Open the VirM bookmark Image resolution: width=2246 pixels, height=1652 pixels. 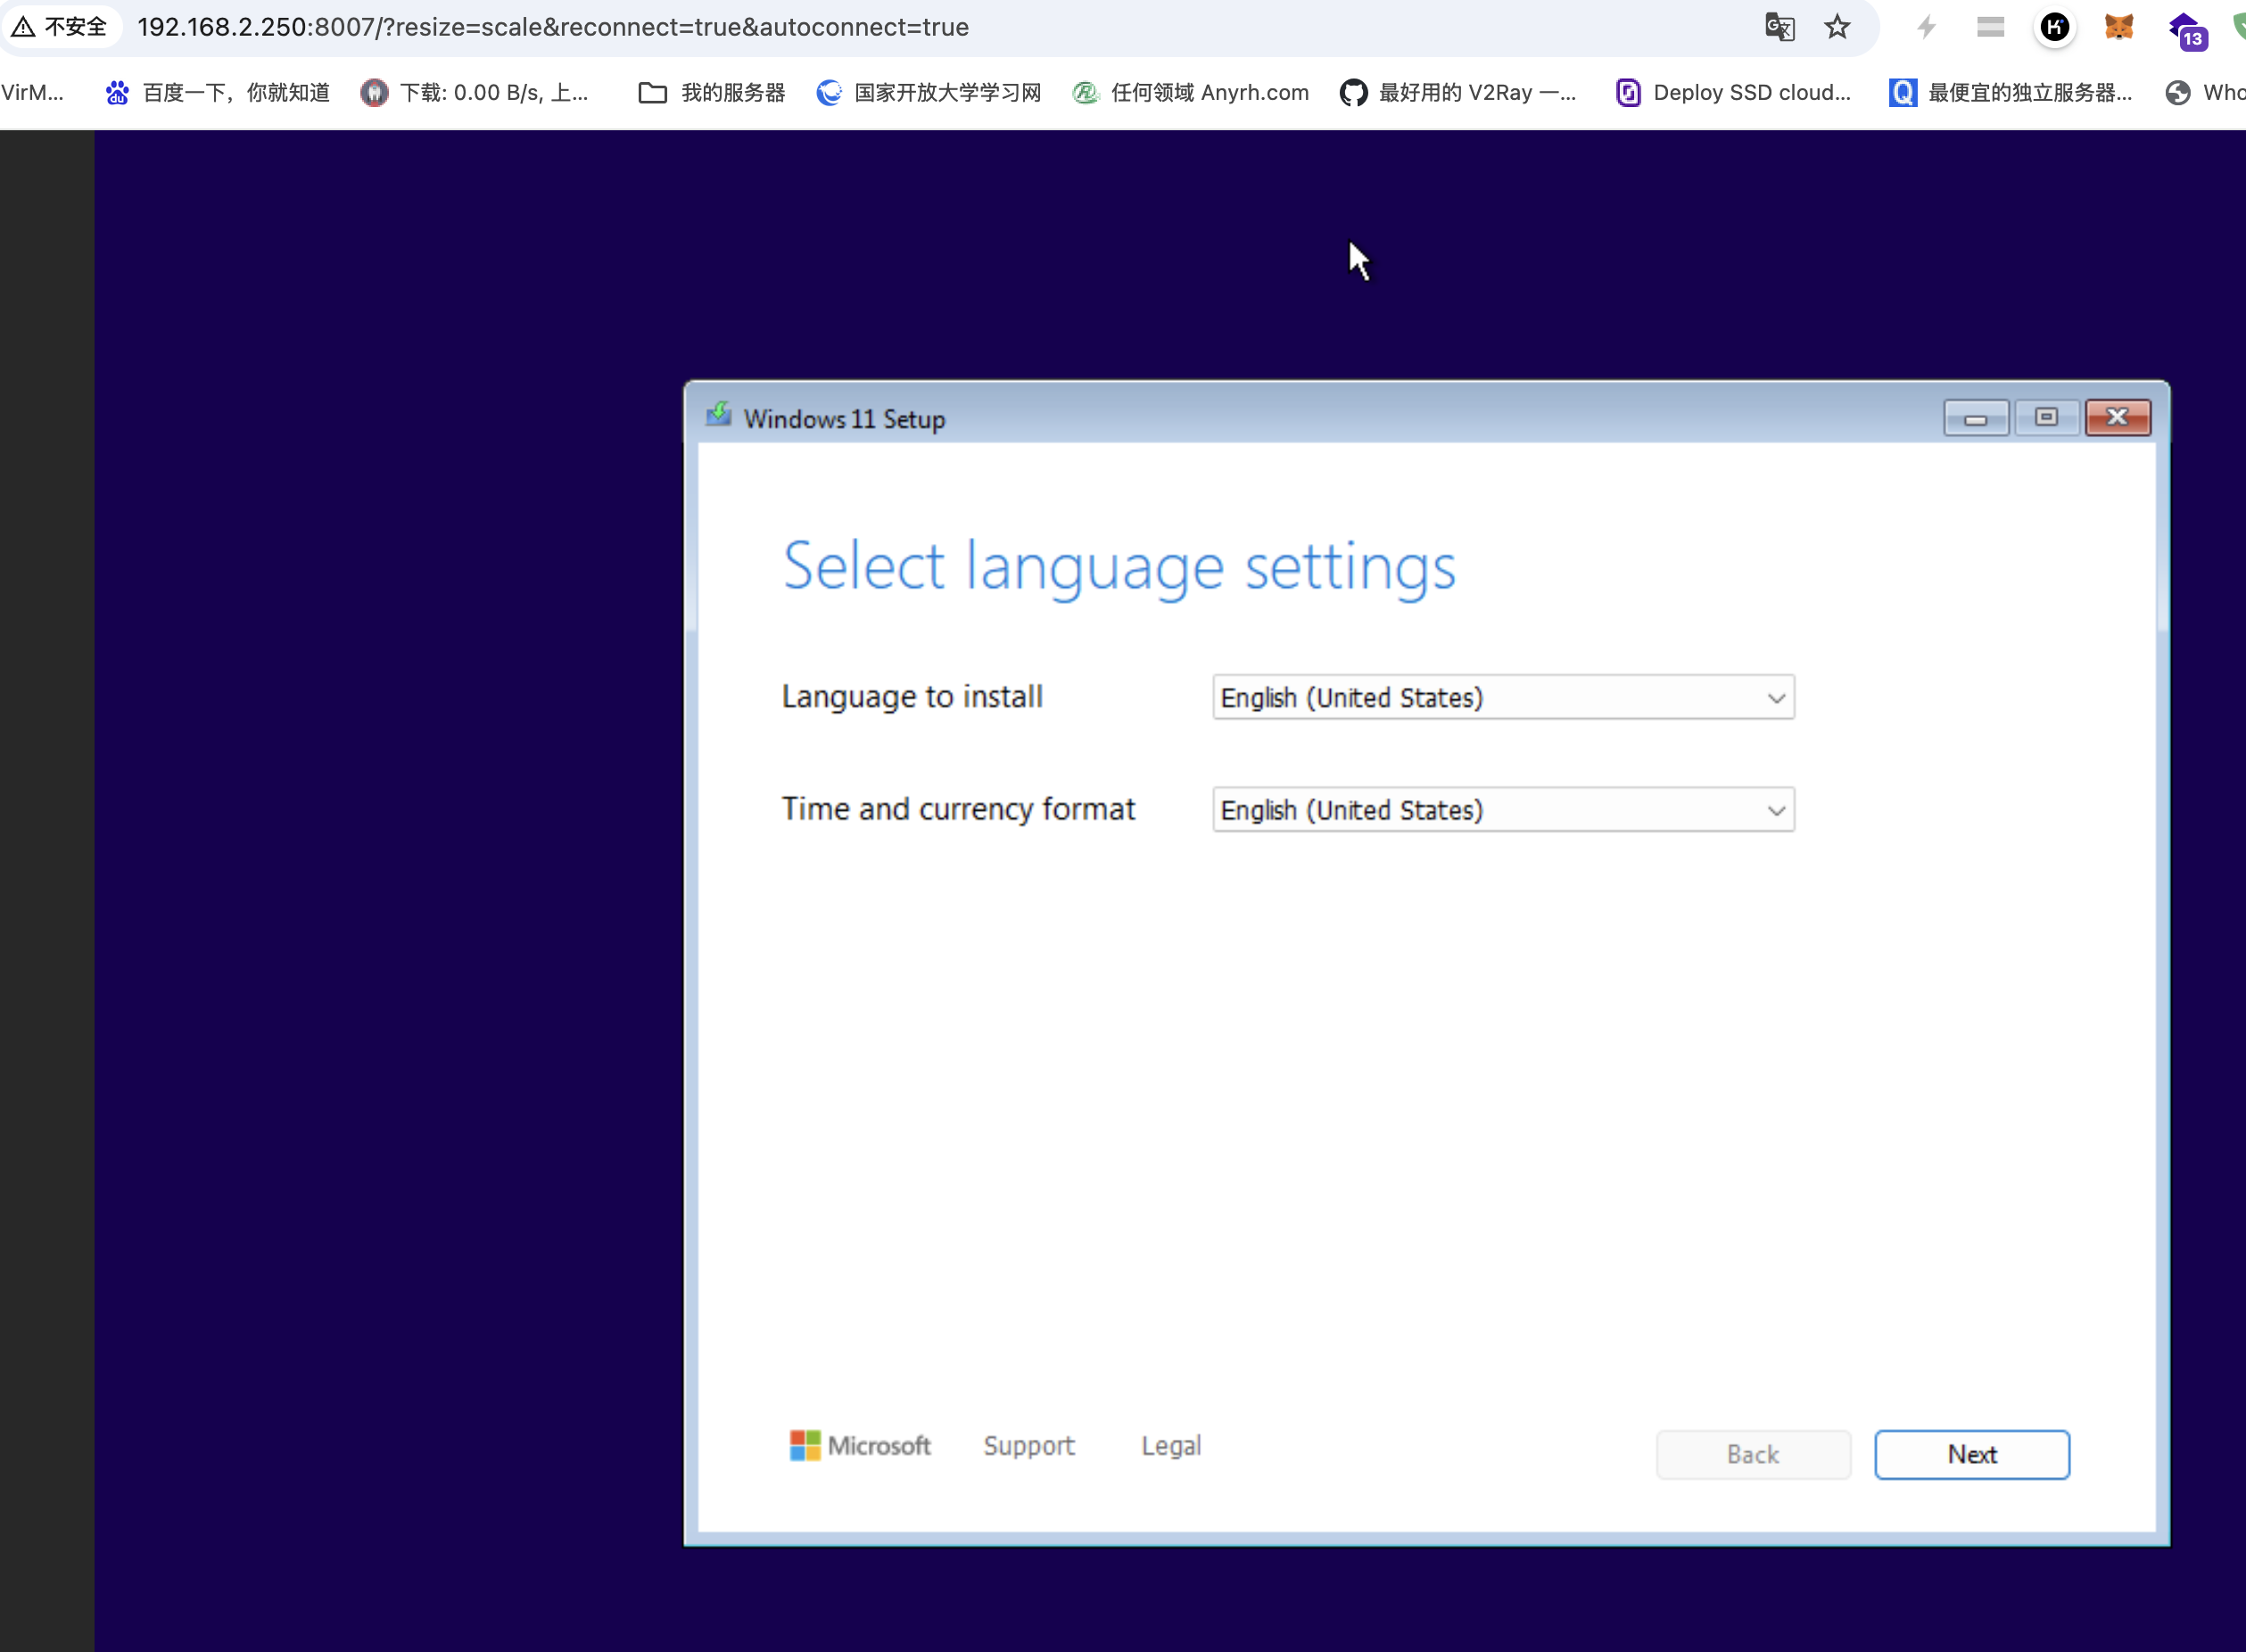[x=32, y=93]
